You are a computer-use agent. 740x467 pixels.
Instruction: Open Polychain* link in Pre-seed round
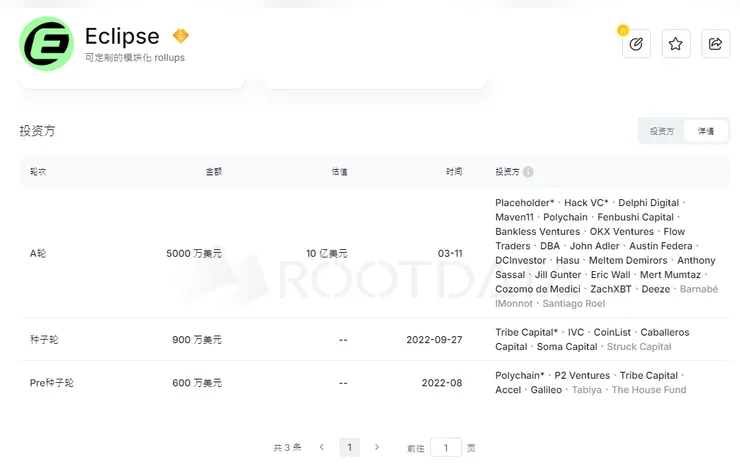[x=520, y=375]
